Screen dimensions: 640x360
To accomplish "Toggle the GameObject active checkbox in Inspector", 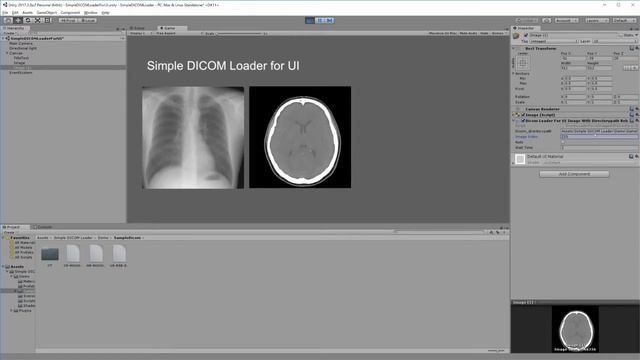I will (x=526, y=36).
